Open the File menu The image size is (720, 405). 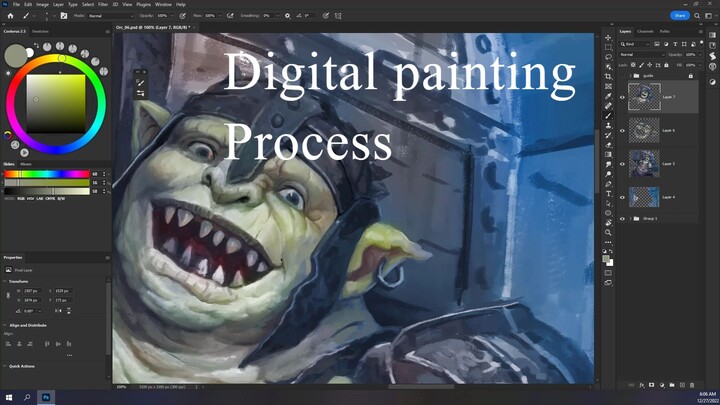(x=16, y=4)
